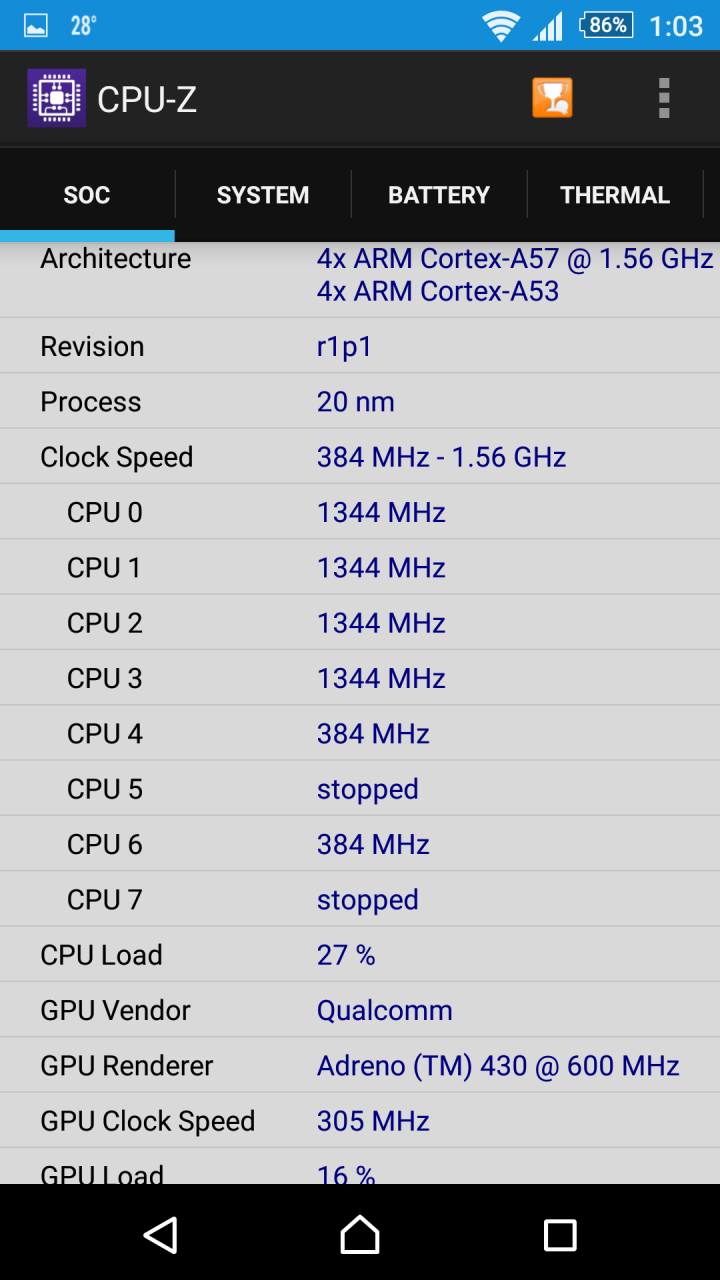Tap the GPU Clock Speed row
Viewport: 720px width, 1280px height.
pos(360,1121)
